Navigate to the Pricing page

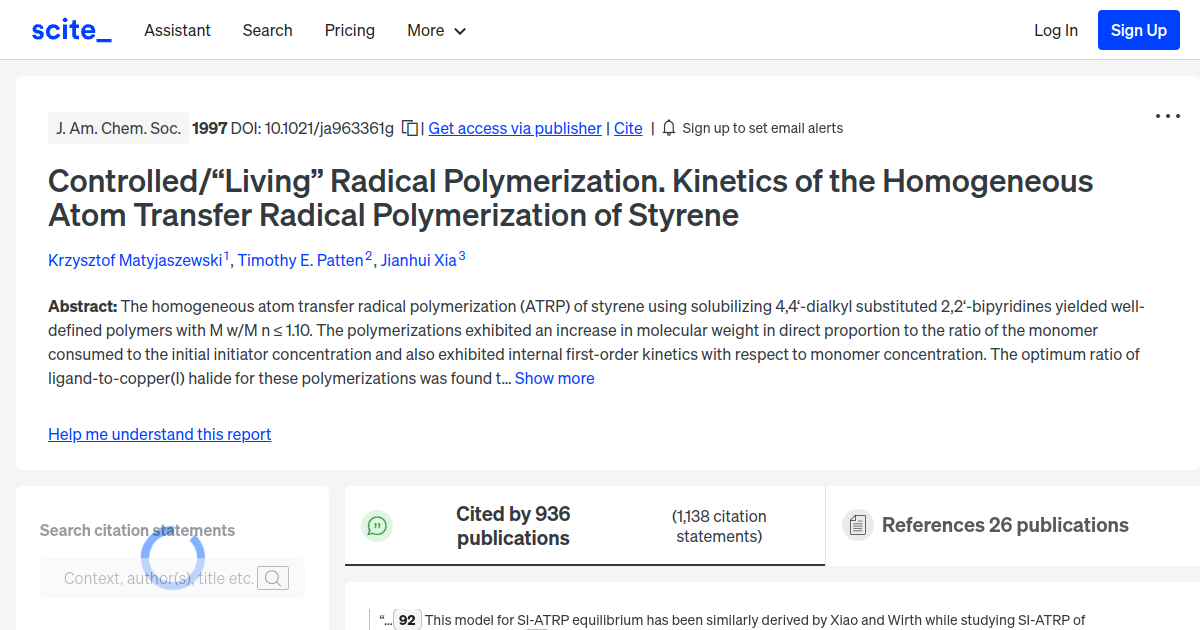point(349,30)
